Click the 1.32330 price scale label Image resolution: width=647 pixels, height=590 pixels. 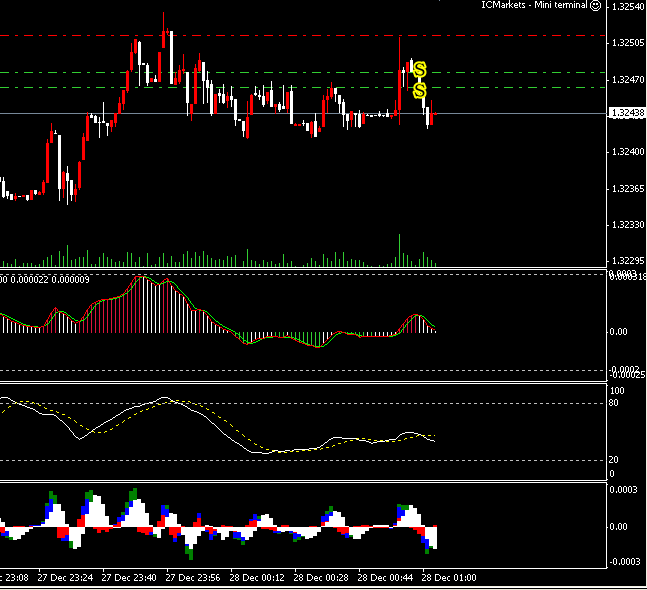pos(628,225)
